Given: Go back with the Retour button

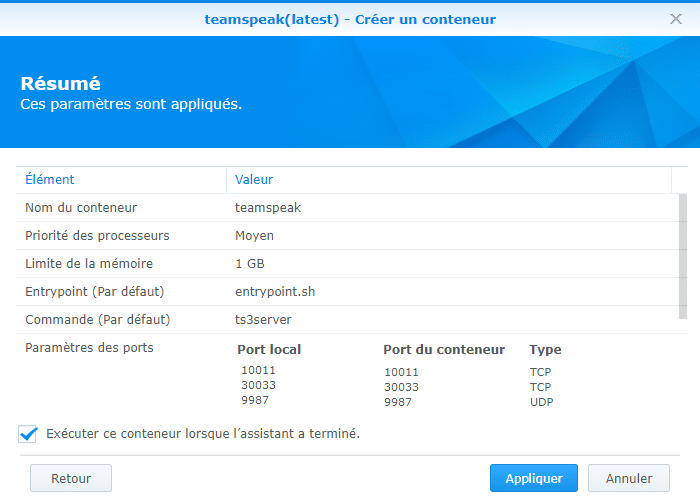Looking at the screenshot, I should point(71,479).
